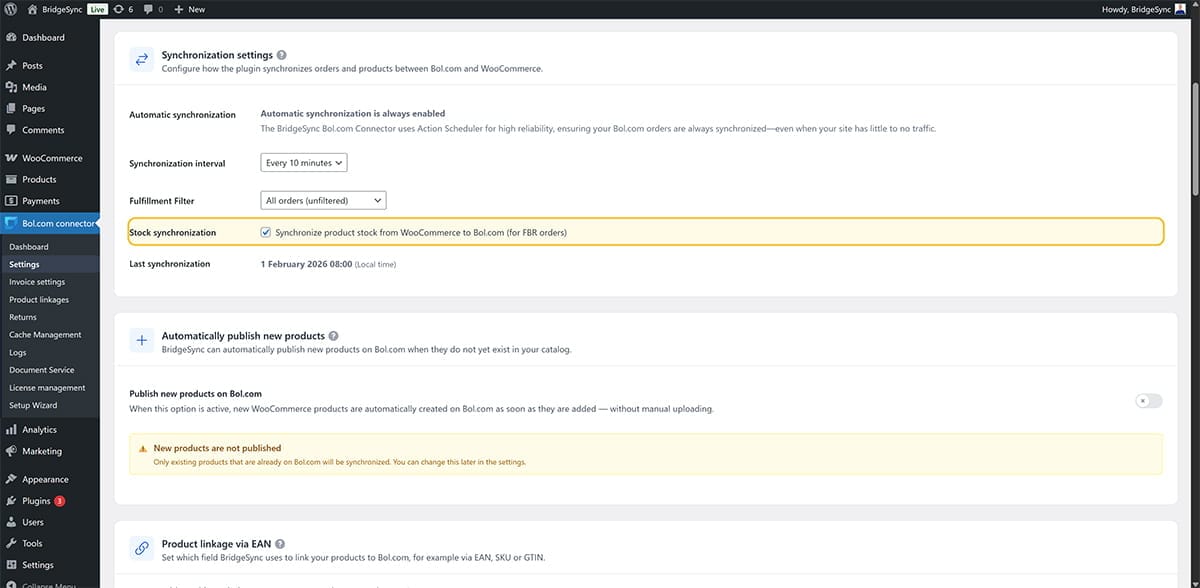The height and width of the screenshot is (588, 1200).
Task: Open the Setup Wizard link
Action: pyautogui.click(x=34, y=405)
